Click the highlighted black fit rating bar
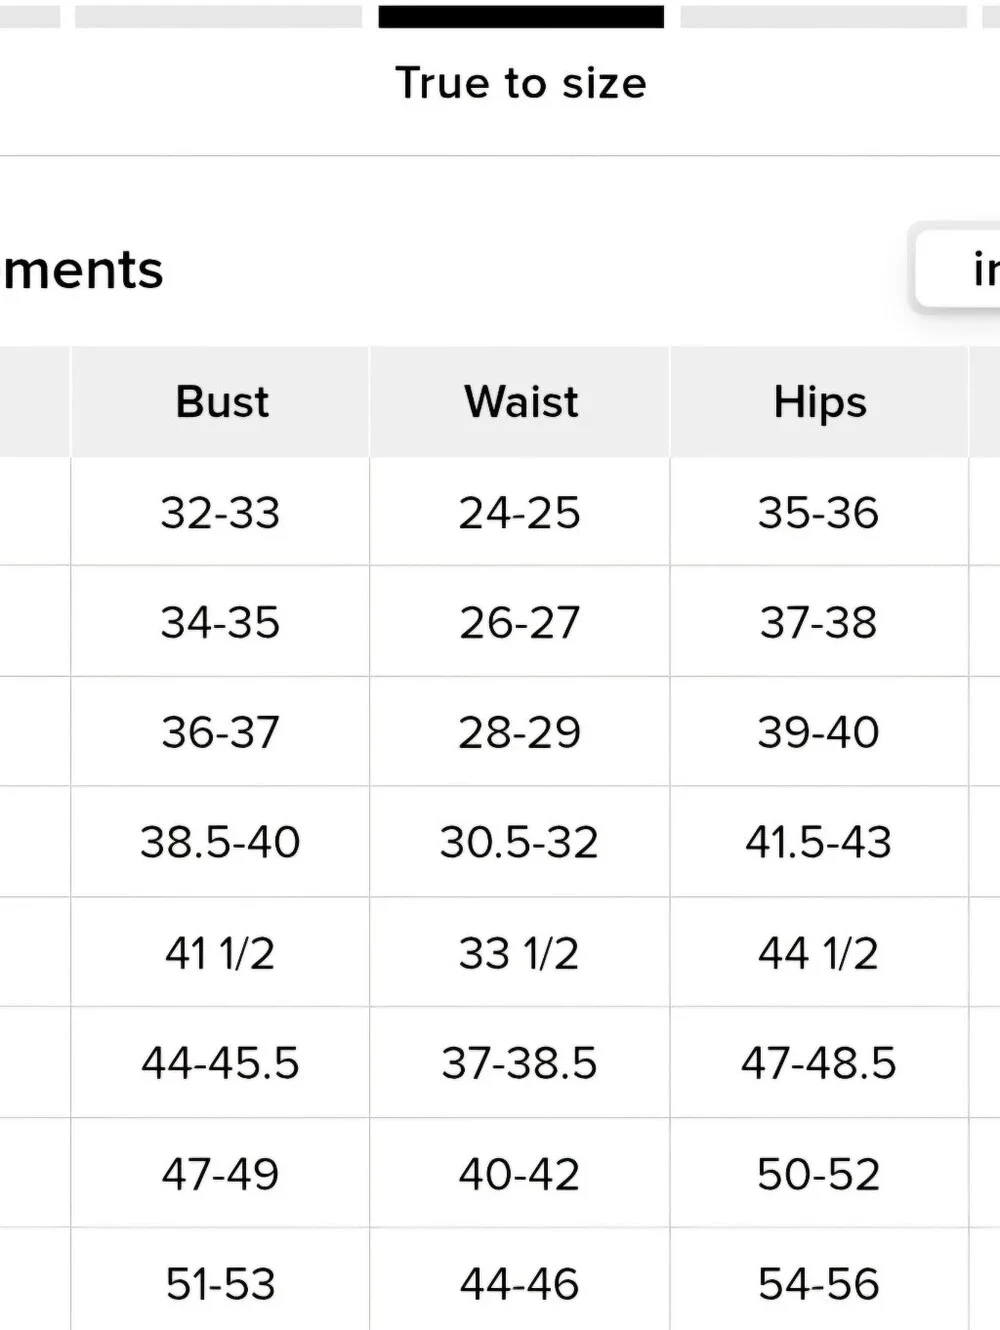1000x1330 pixels. [x=521, y=17]
